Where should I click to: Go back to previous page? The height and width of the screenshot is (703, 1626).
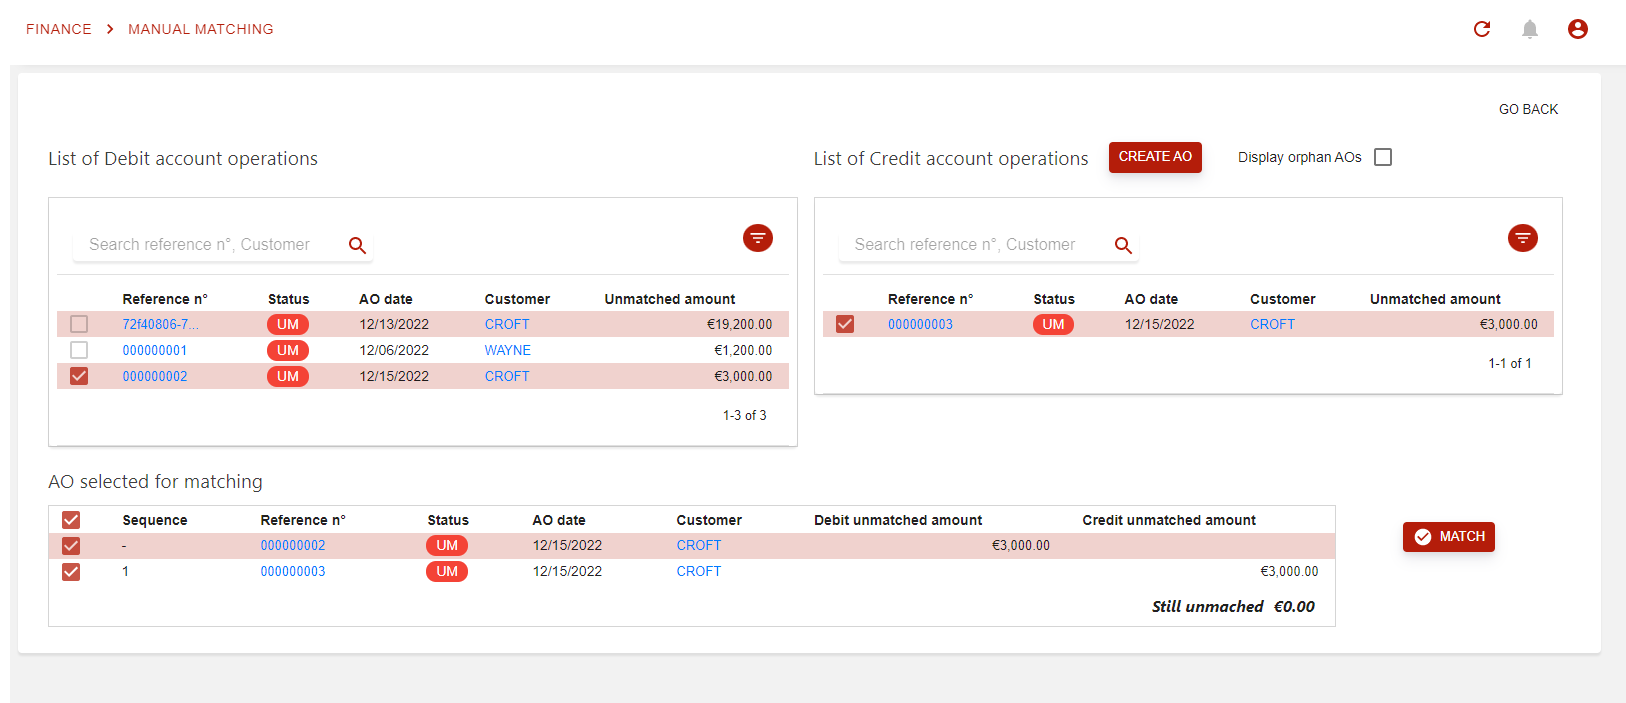(1528, 109)
